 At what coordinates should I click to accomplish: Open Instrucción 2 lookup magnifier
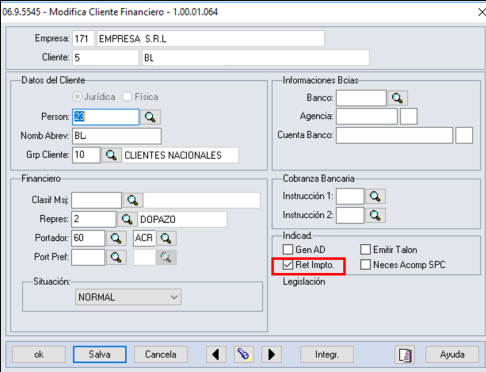coord(375,215)
